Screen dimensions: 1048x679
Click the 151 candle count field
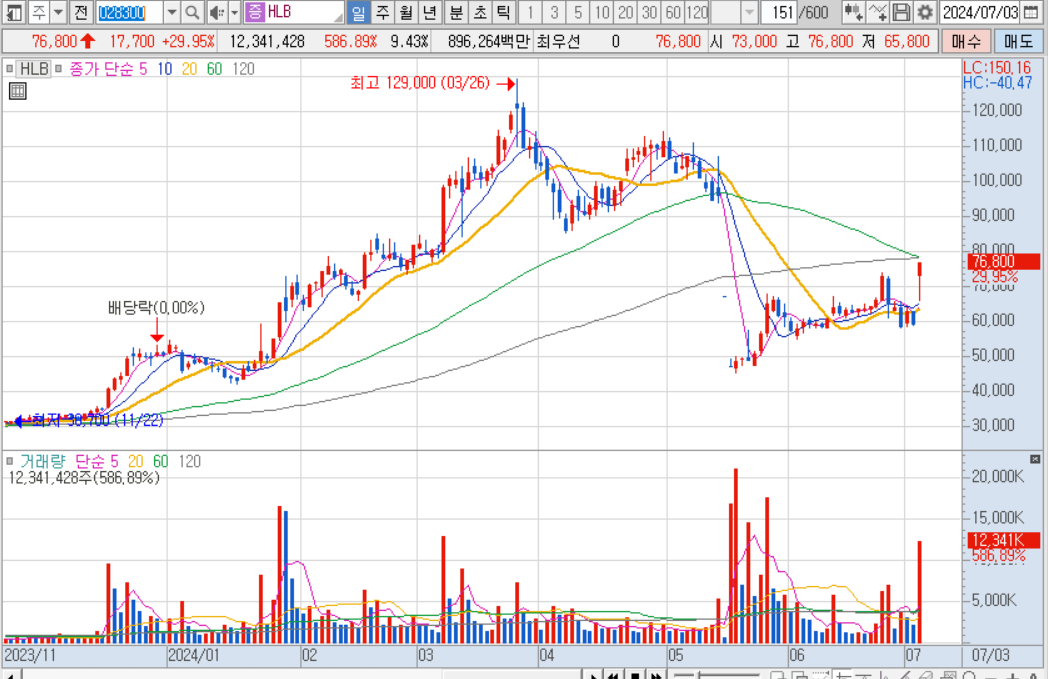tap(779, 12)
